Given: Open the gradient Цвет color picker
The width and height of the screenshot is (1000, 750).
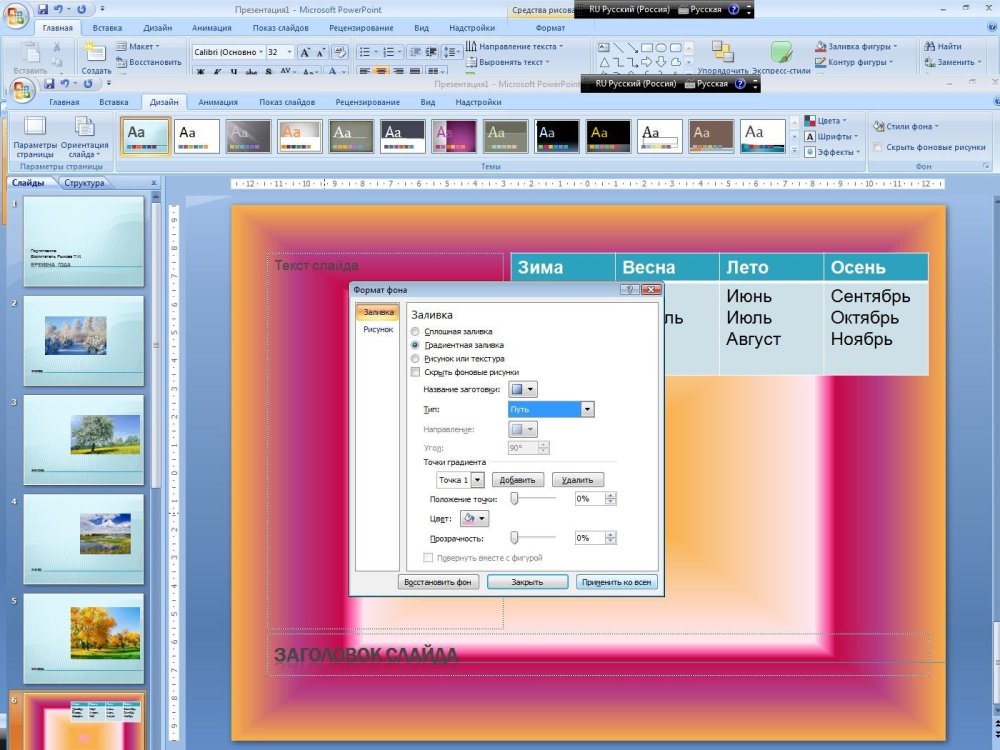Looking at the screenshot, I should 474,518.
